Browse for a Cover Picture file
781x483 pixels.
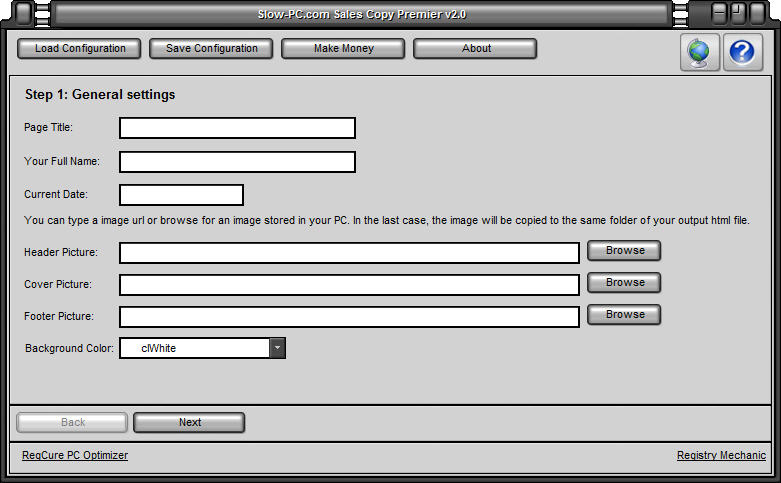click(x=624, y=283)
